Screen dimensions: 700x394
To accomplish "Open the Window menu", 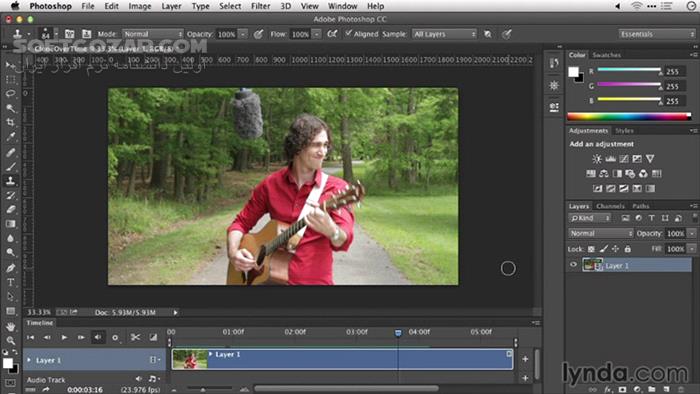I will [342, 6].
